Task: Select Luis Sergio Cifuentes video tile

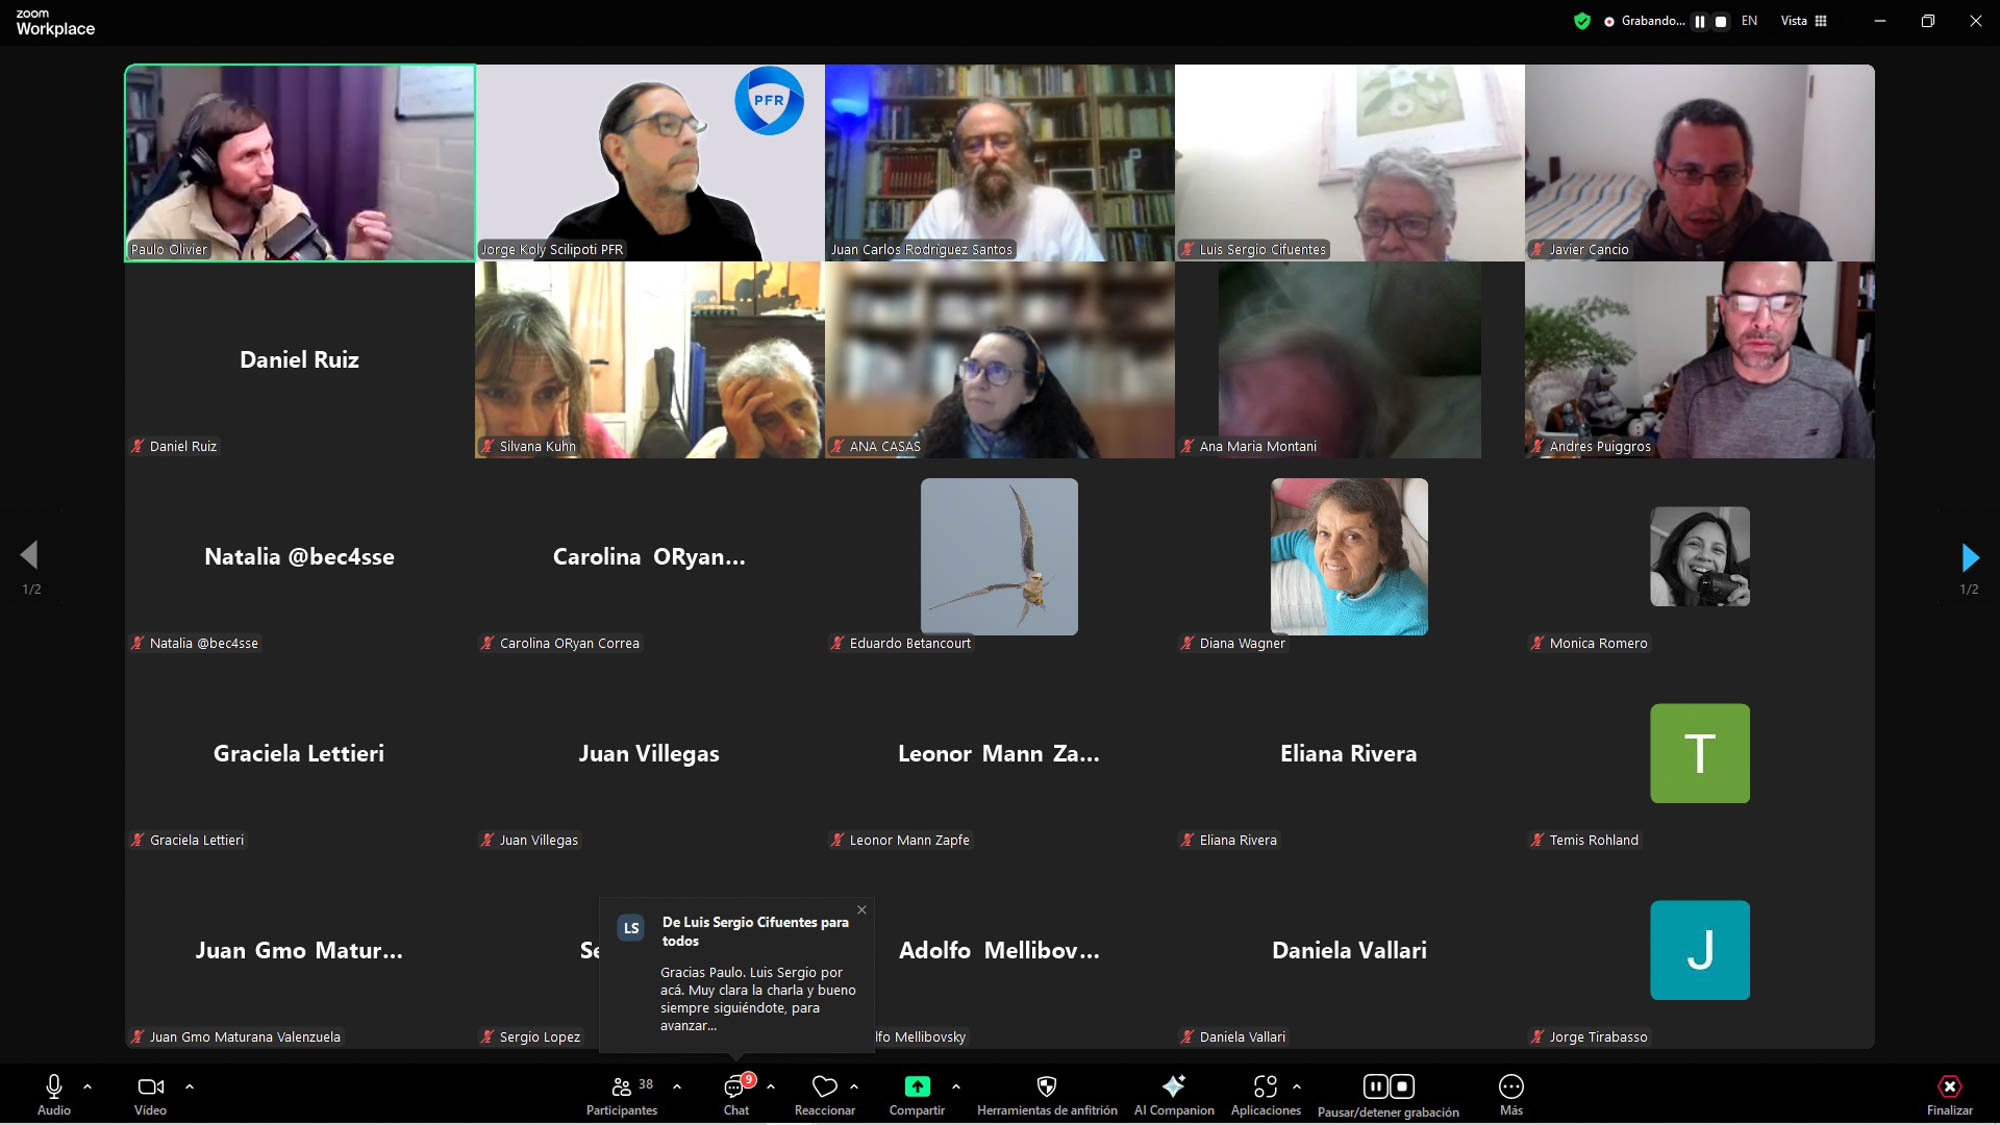Action: pyautogui.click(x=1350, y=163)
